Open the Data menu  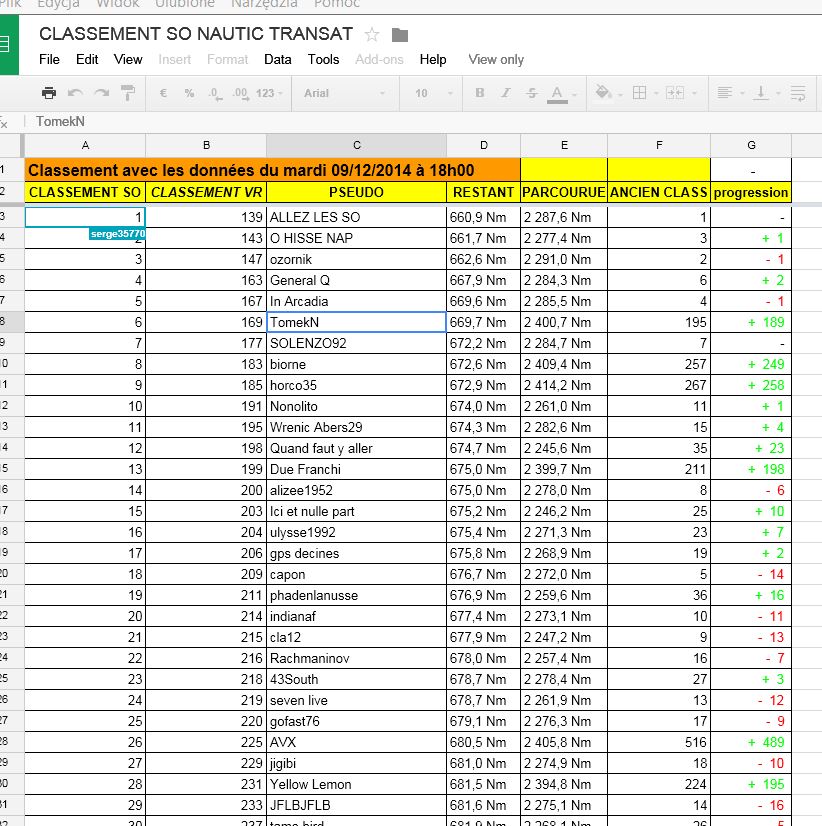(277, 59)
